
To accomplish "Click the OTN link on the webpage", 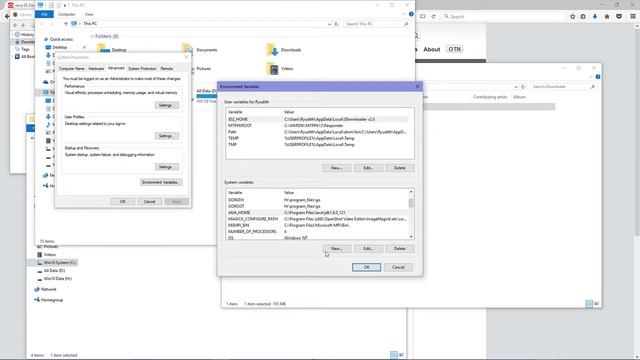I will coord(454,49).
